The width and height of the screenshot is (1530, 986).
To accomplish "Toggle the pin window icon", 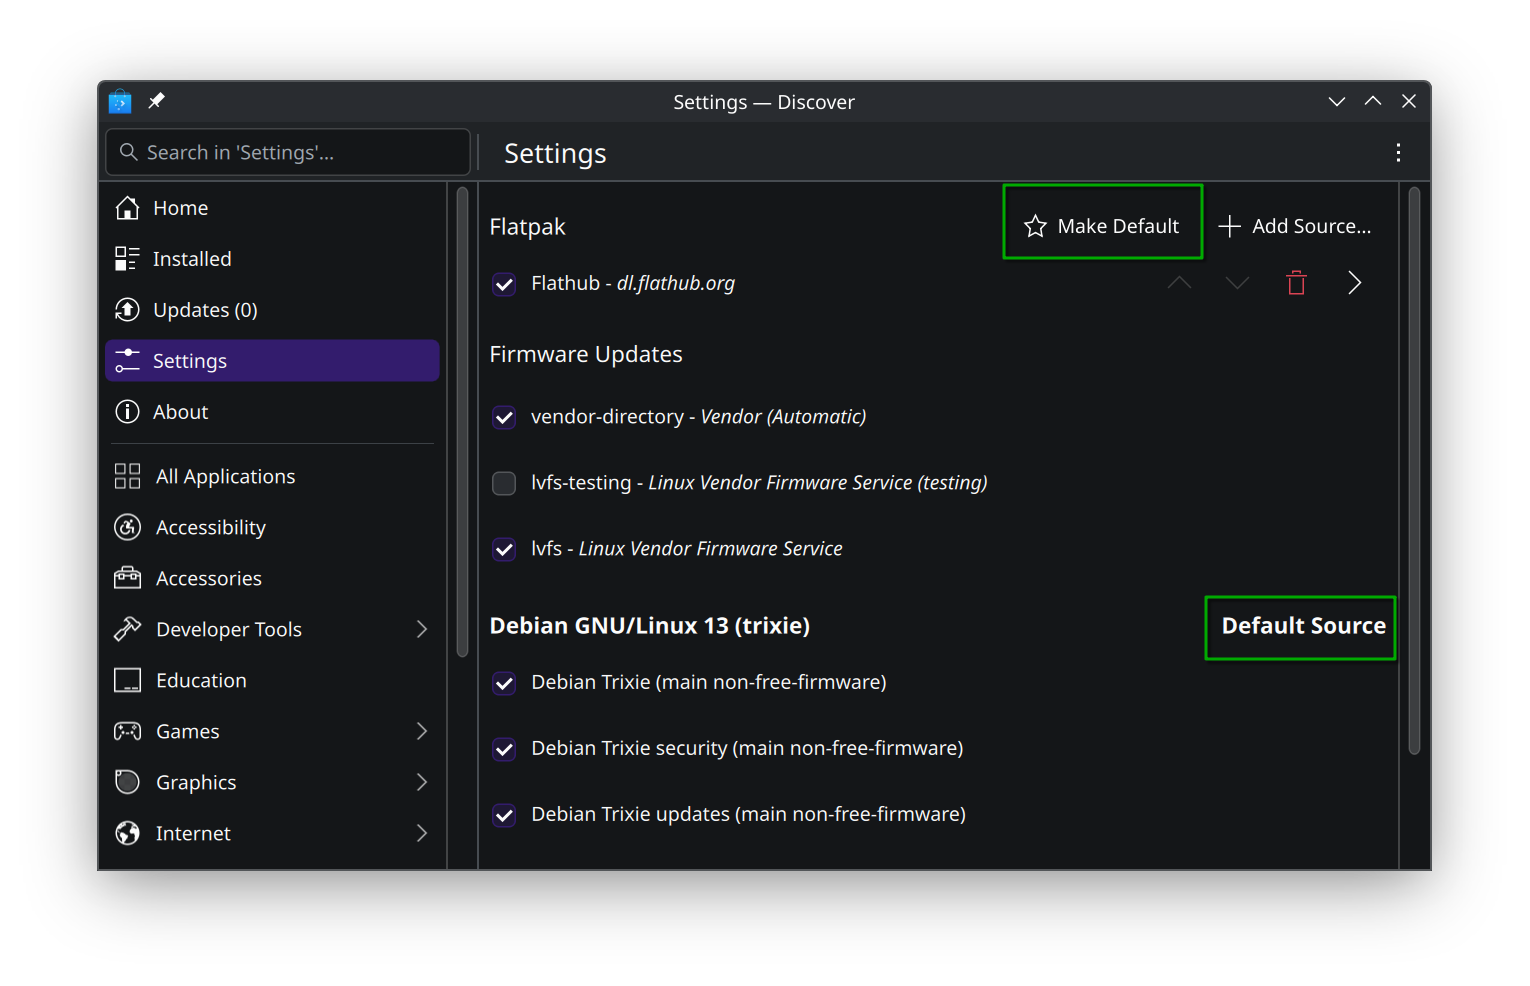I will tap(156, 101).
